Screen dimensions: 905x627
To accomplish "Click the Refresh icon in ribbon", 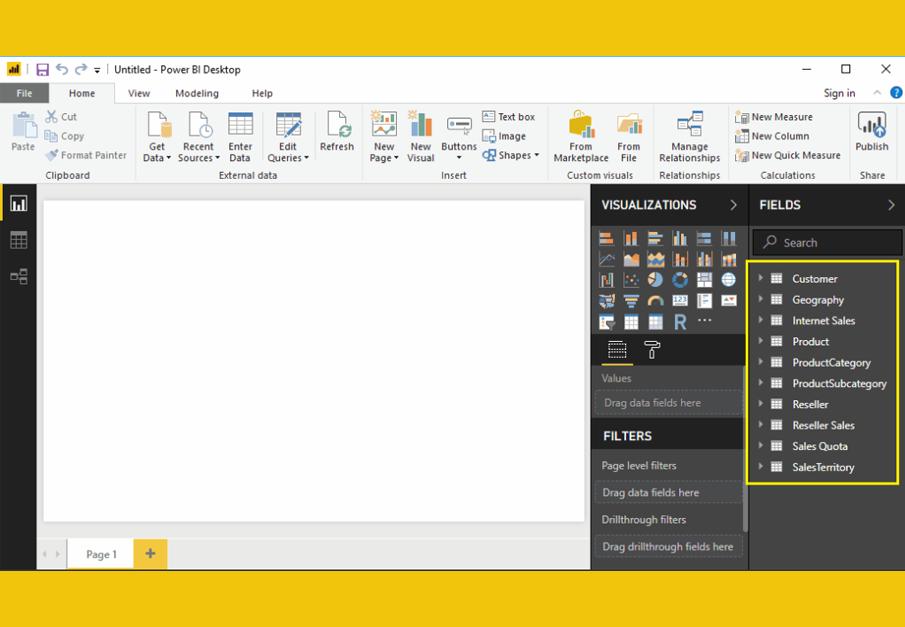I will pos(337,133).
